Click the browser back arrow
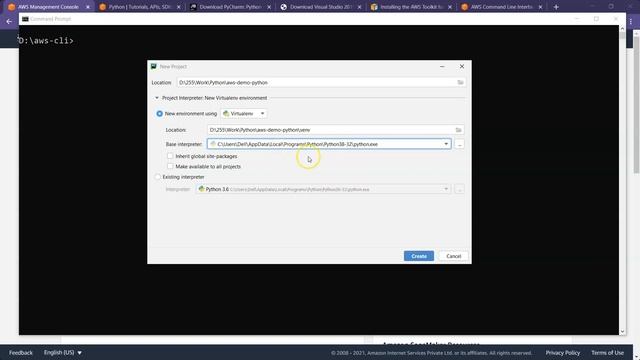This screenshot has width=640, height=360. pos(9,21)
